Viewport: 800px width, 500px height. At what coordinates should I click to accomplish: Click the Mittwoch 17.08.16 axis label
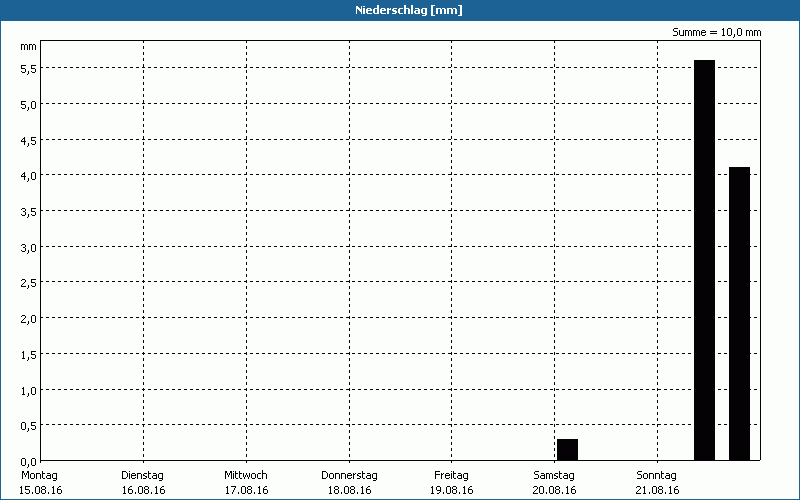(x=246, y=483)
